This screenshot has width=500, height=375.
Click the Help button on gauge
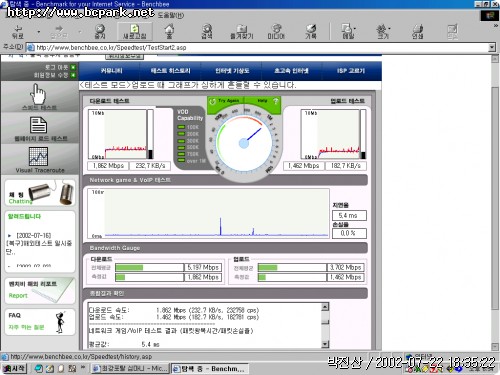(x=263, y=101)
